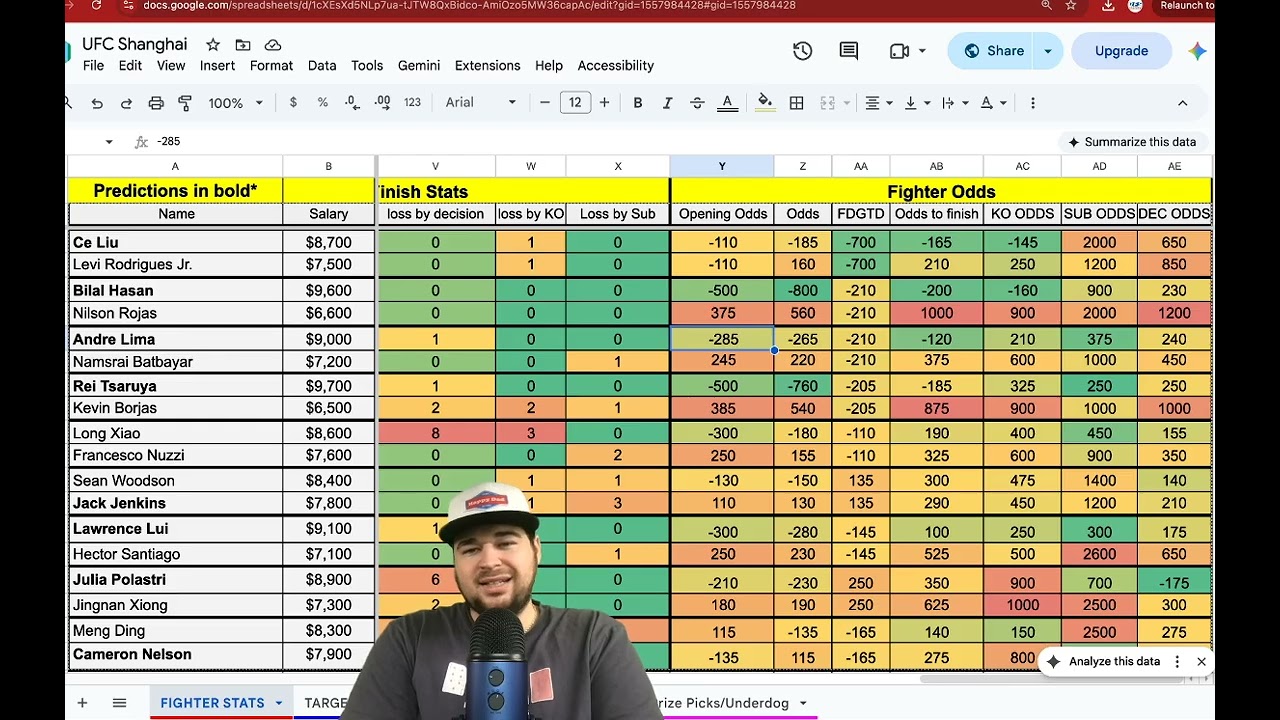
Task: Add a new sheet
Action: (x=82, y=703)
